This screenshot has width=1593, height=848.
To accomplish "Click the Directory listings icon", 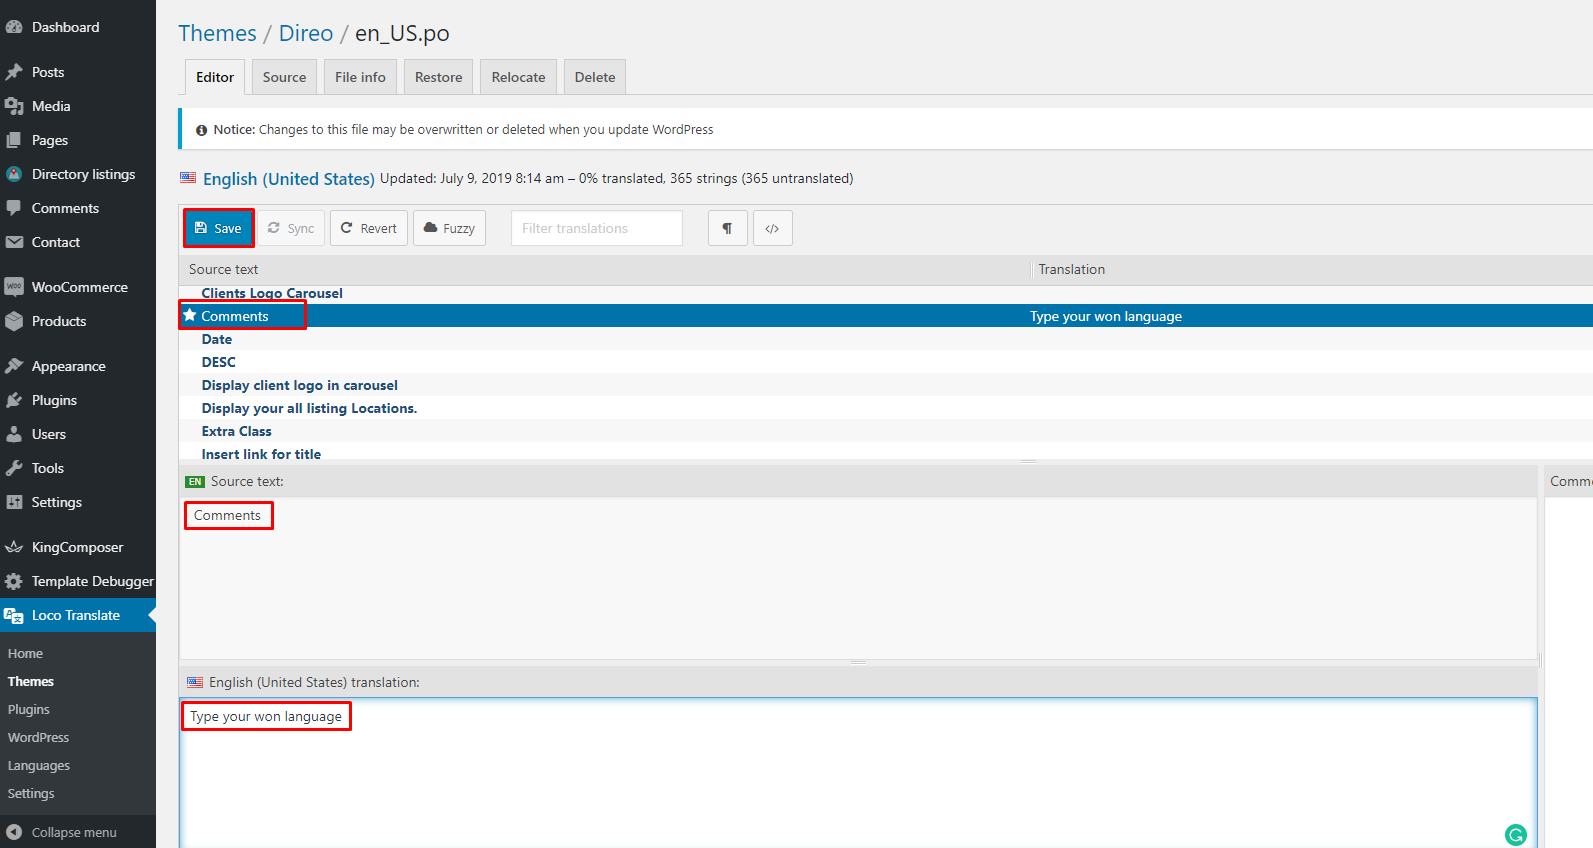I will (x=14, y=174).
